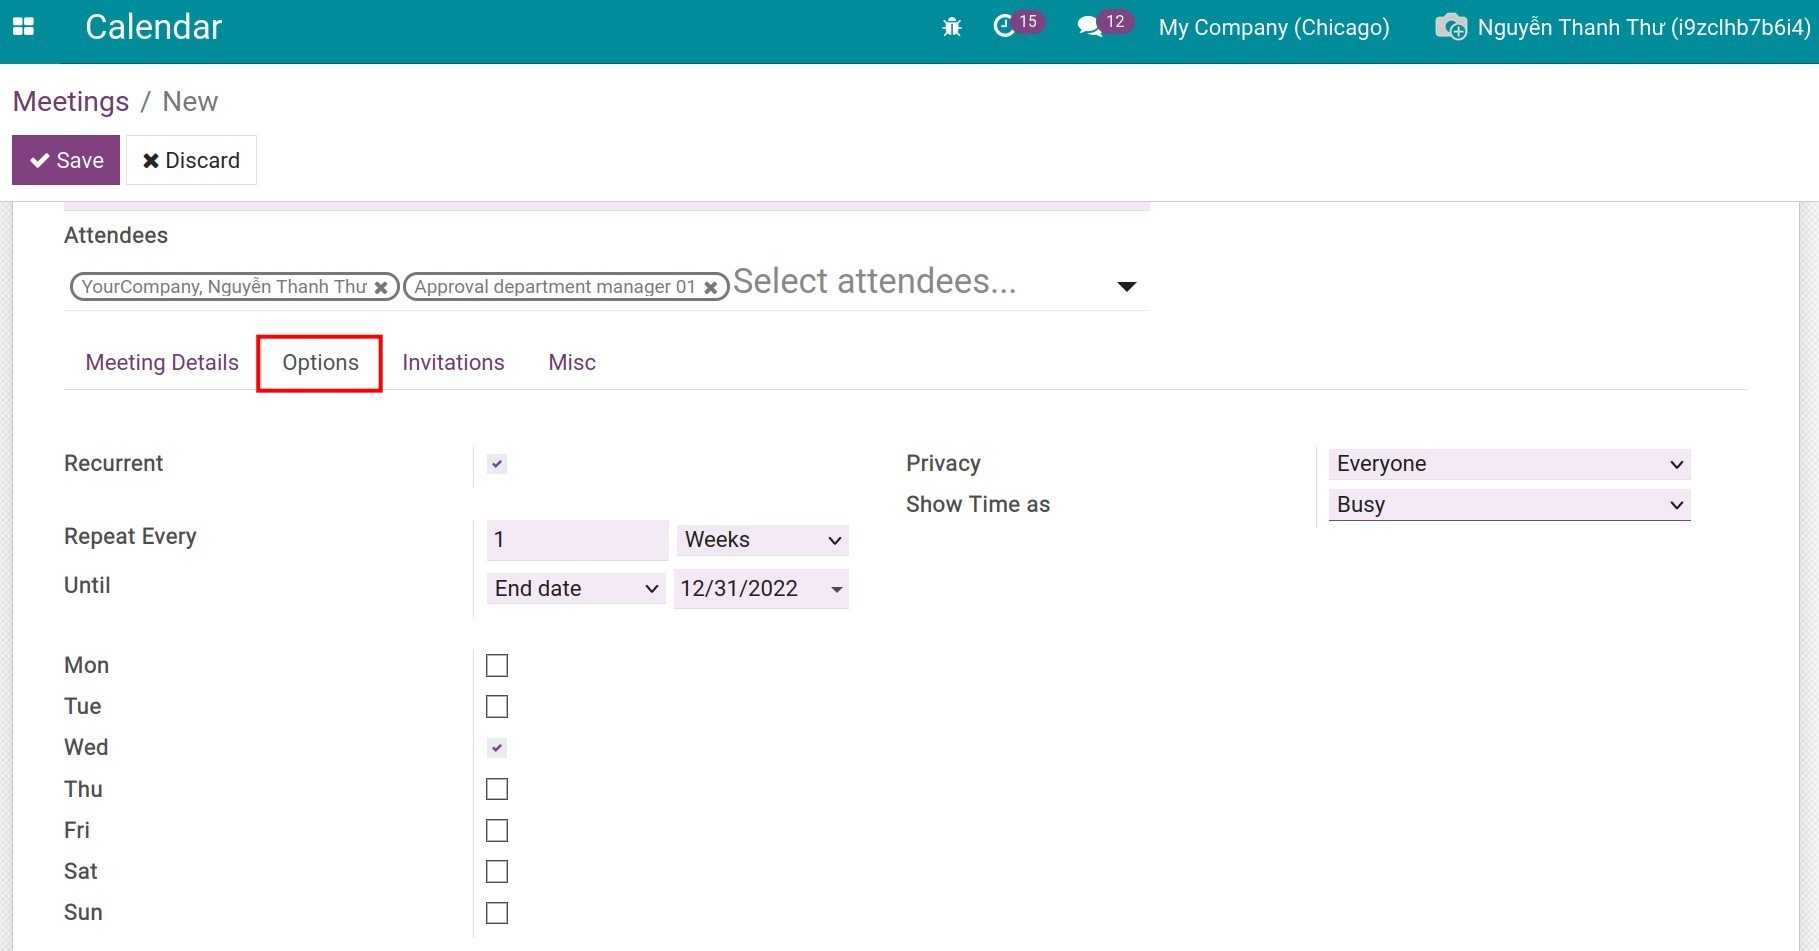
Task: Click the Discard button
Action: tap(191, 160)
